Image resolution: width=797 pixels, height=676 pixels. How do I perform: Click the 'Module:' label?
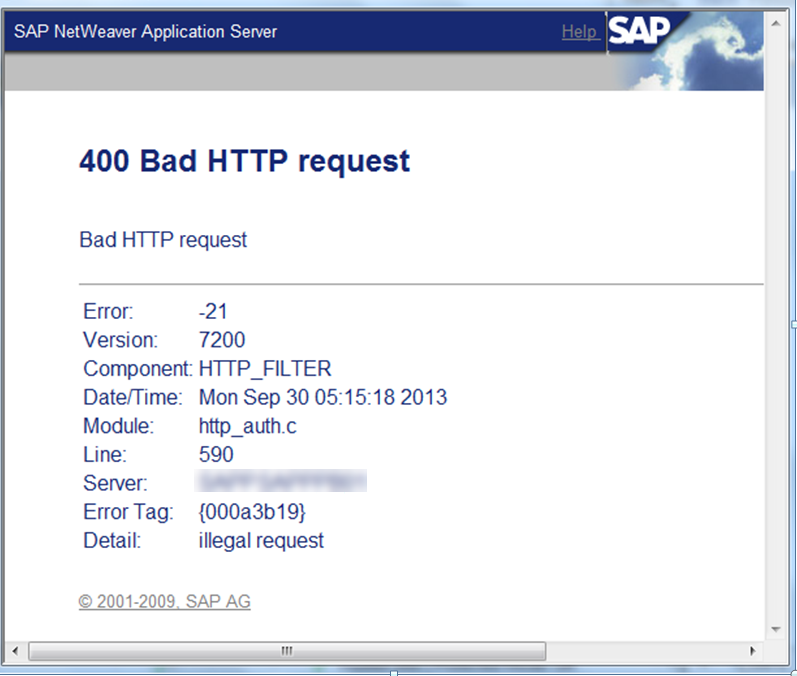pos(118,426)
